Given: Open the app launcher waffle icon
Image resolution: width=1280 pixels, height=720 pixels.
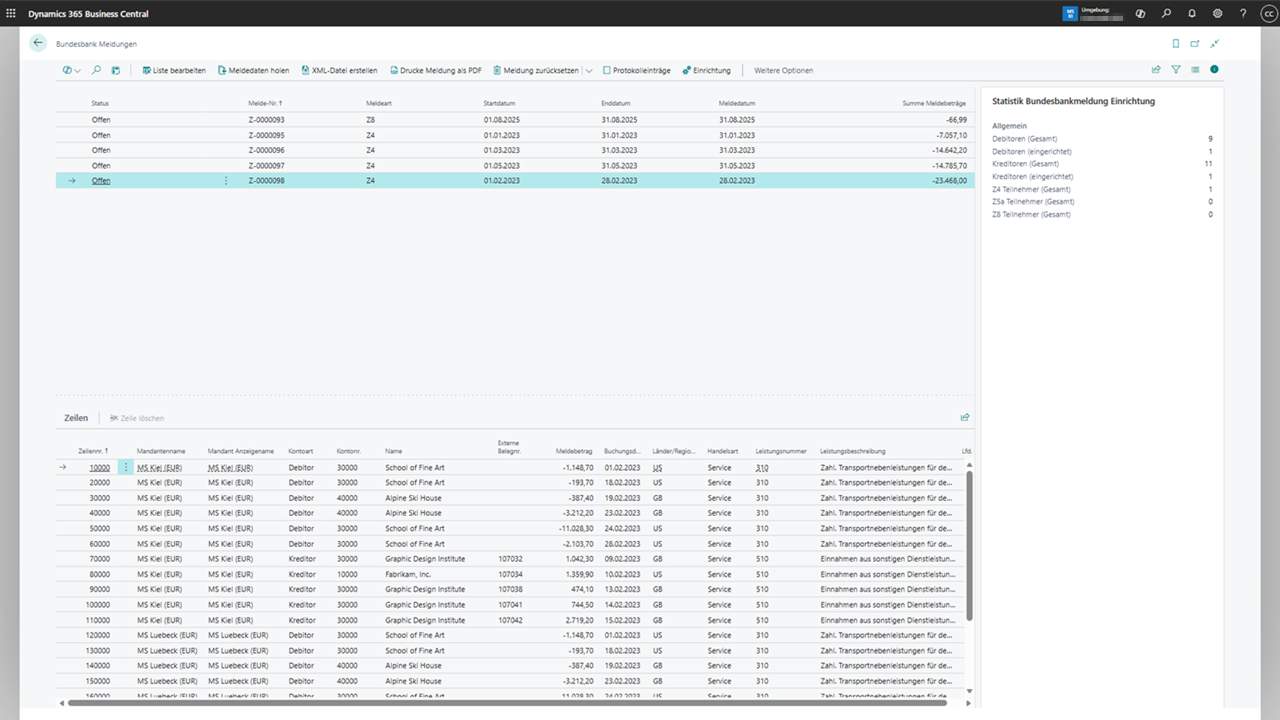Looking at the screenshot, I should pos(11,13).
